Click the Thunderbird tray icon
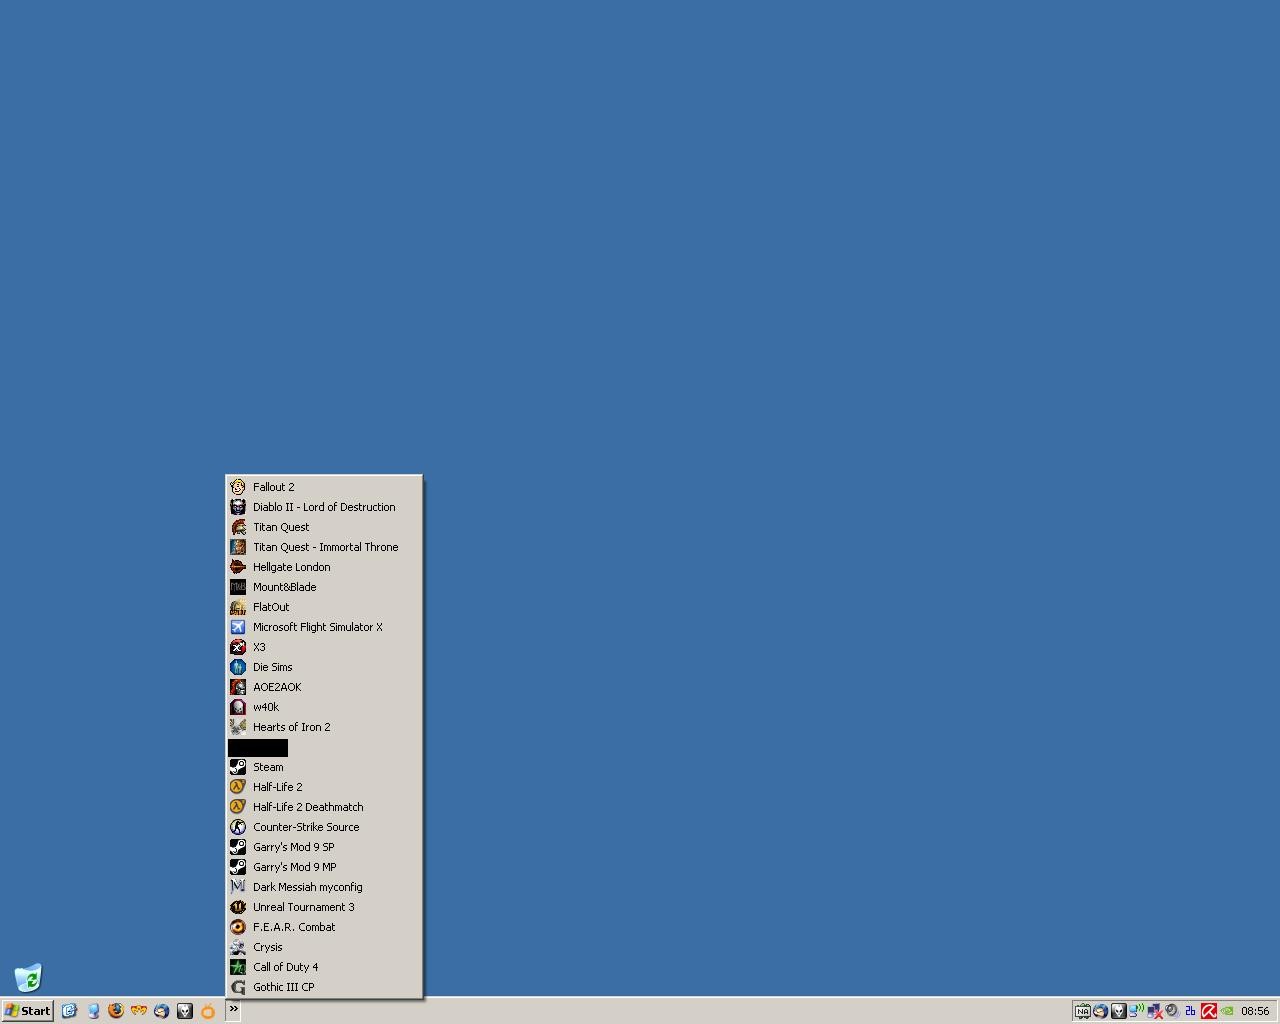Image resolution: width=1280 pixels, height=1024 pixels. coord(1100,1011)
